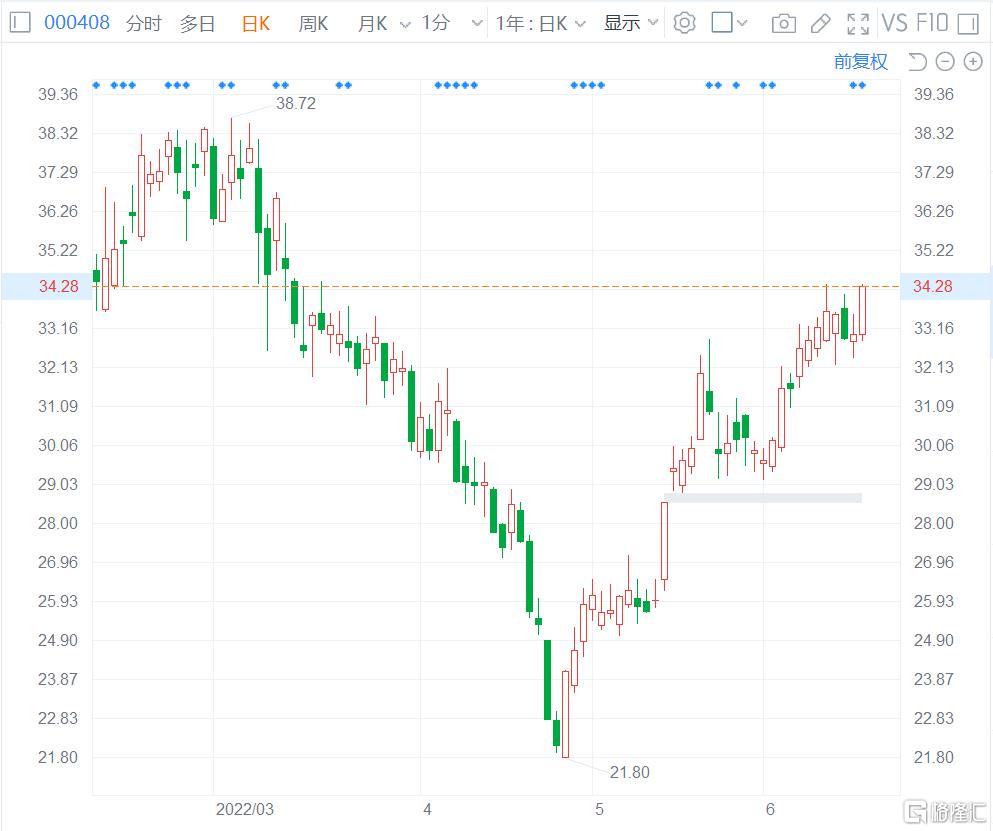Click the last candlestick on the chart
The image size is (993, 831).
(x=862, y=311)
